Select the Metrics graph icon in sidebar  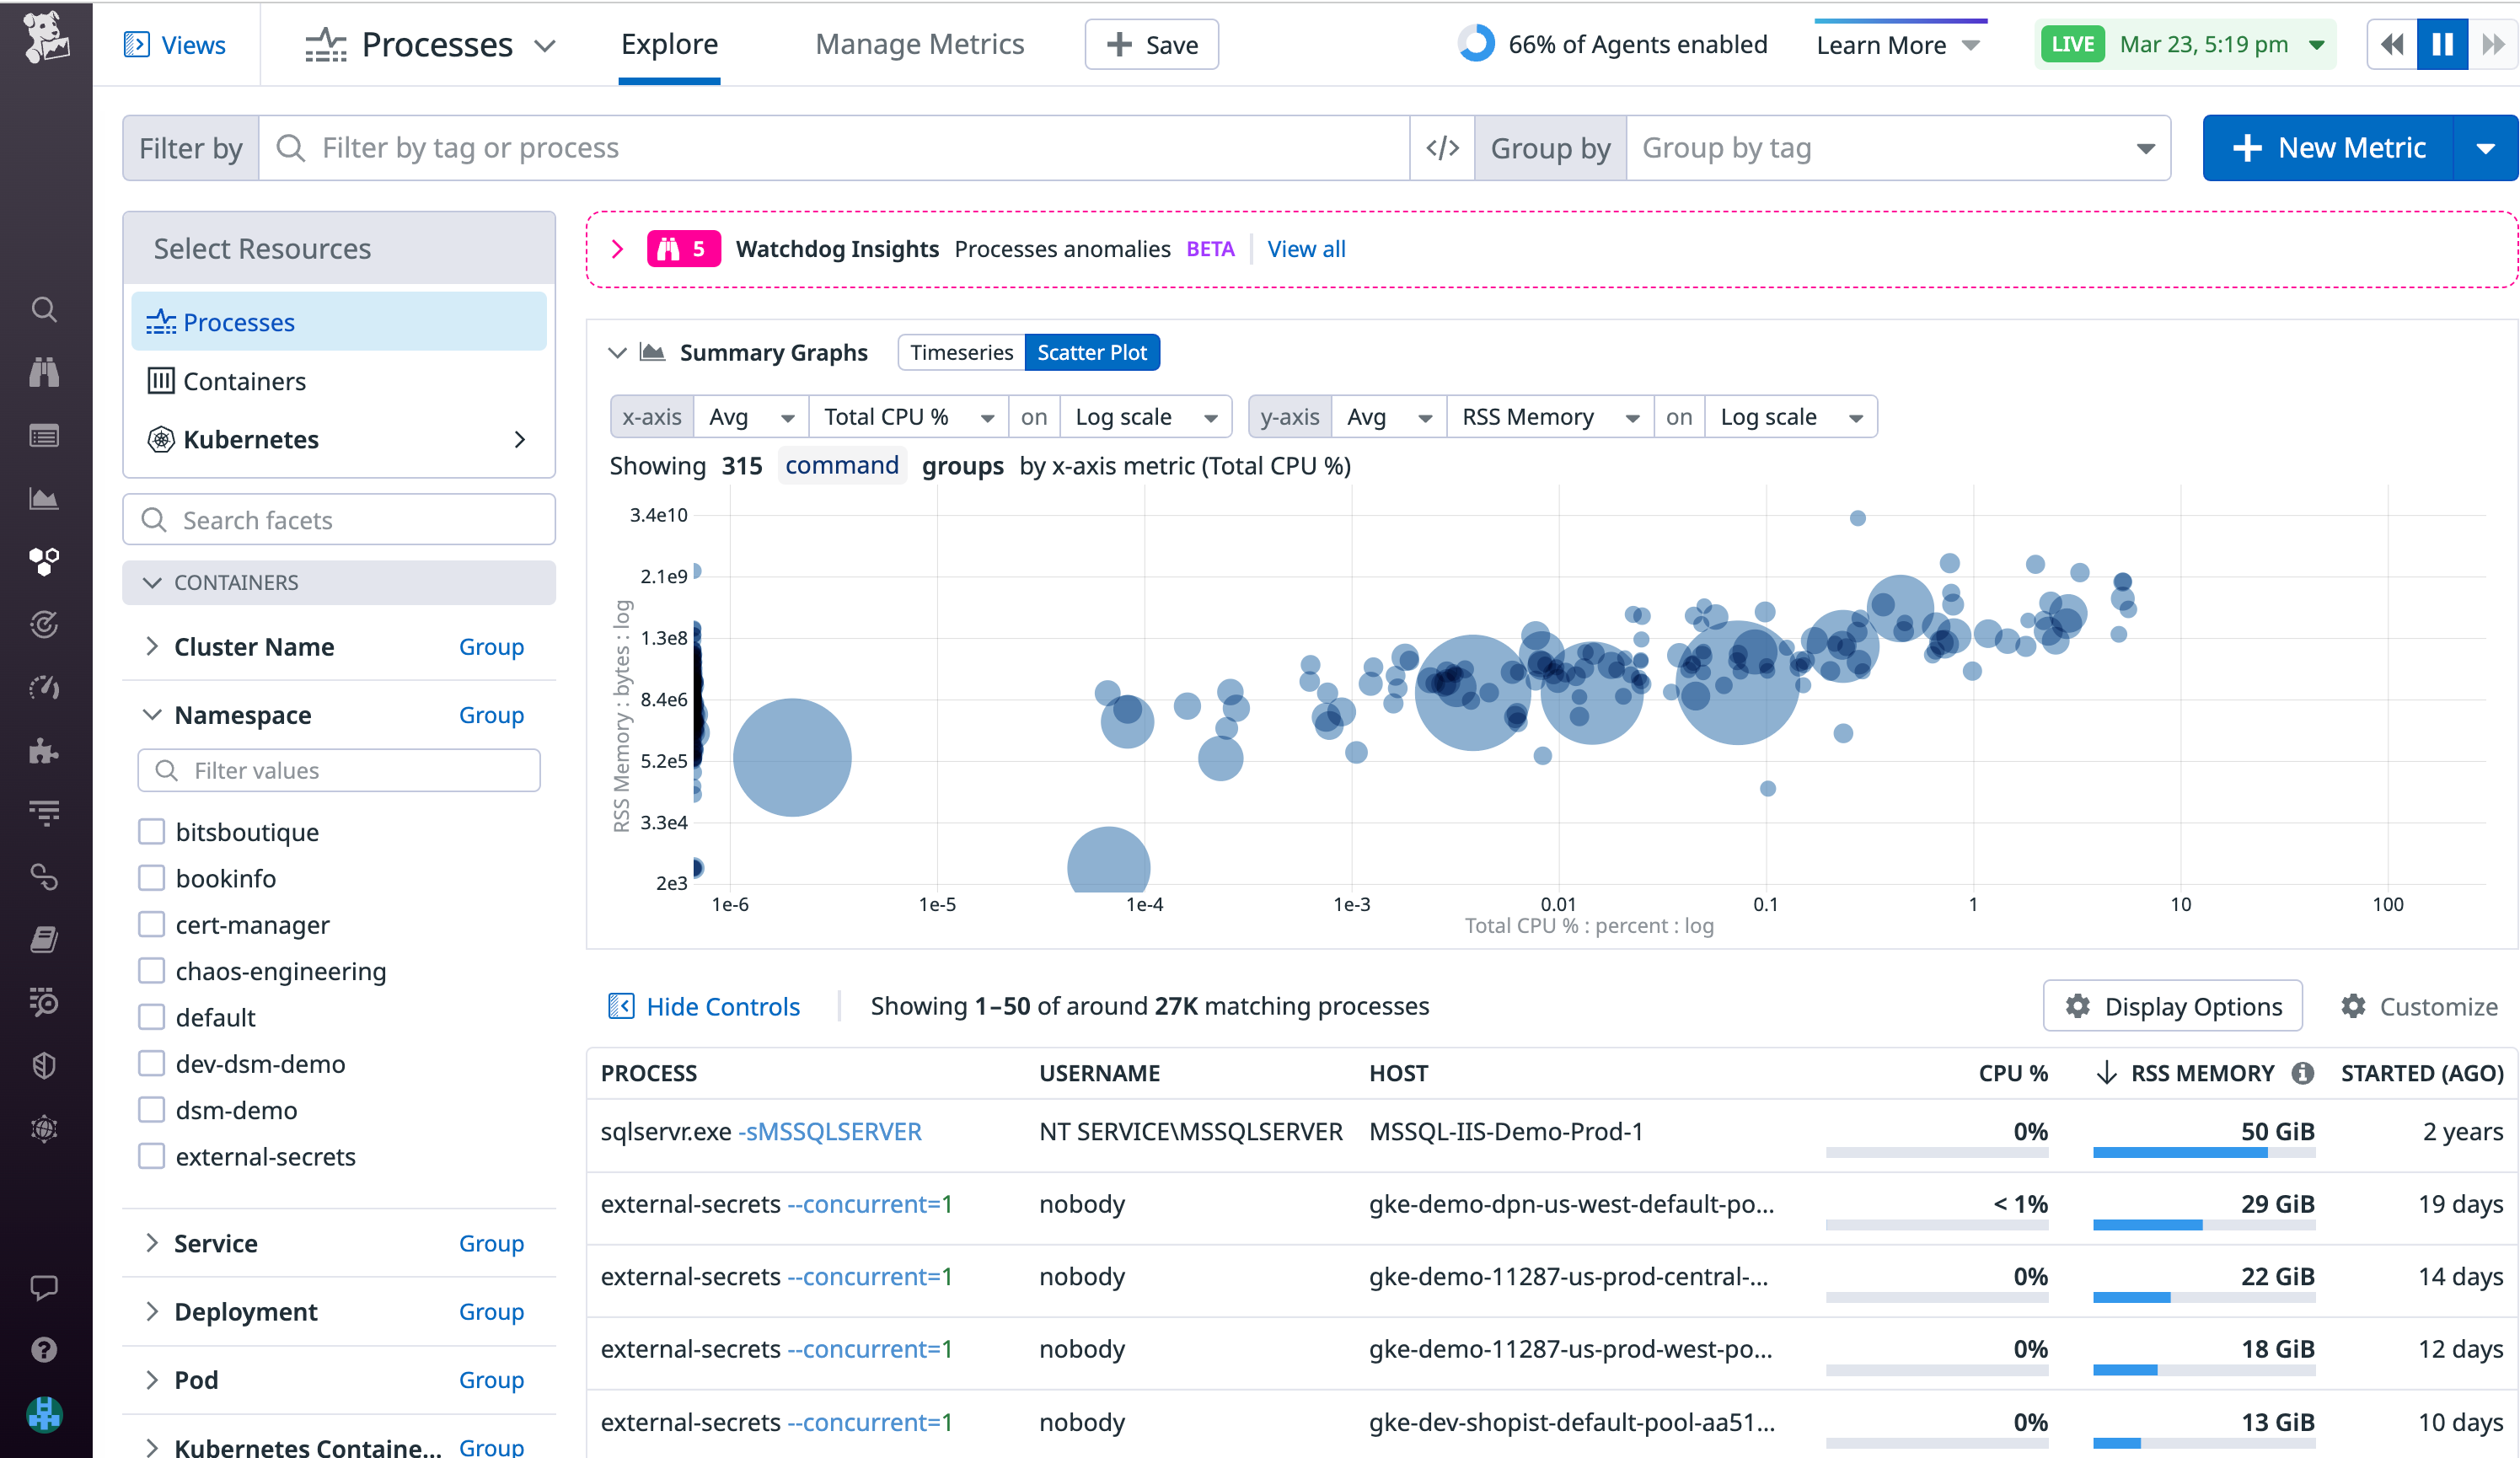coord(44,498)
